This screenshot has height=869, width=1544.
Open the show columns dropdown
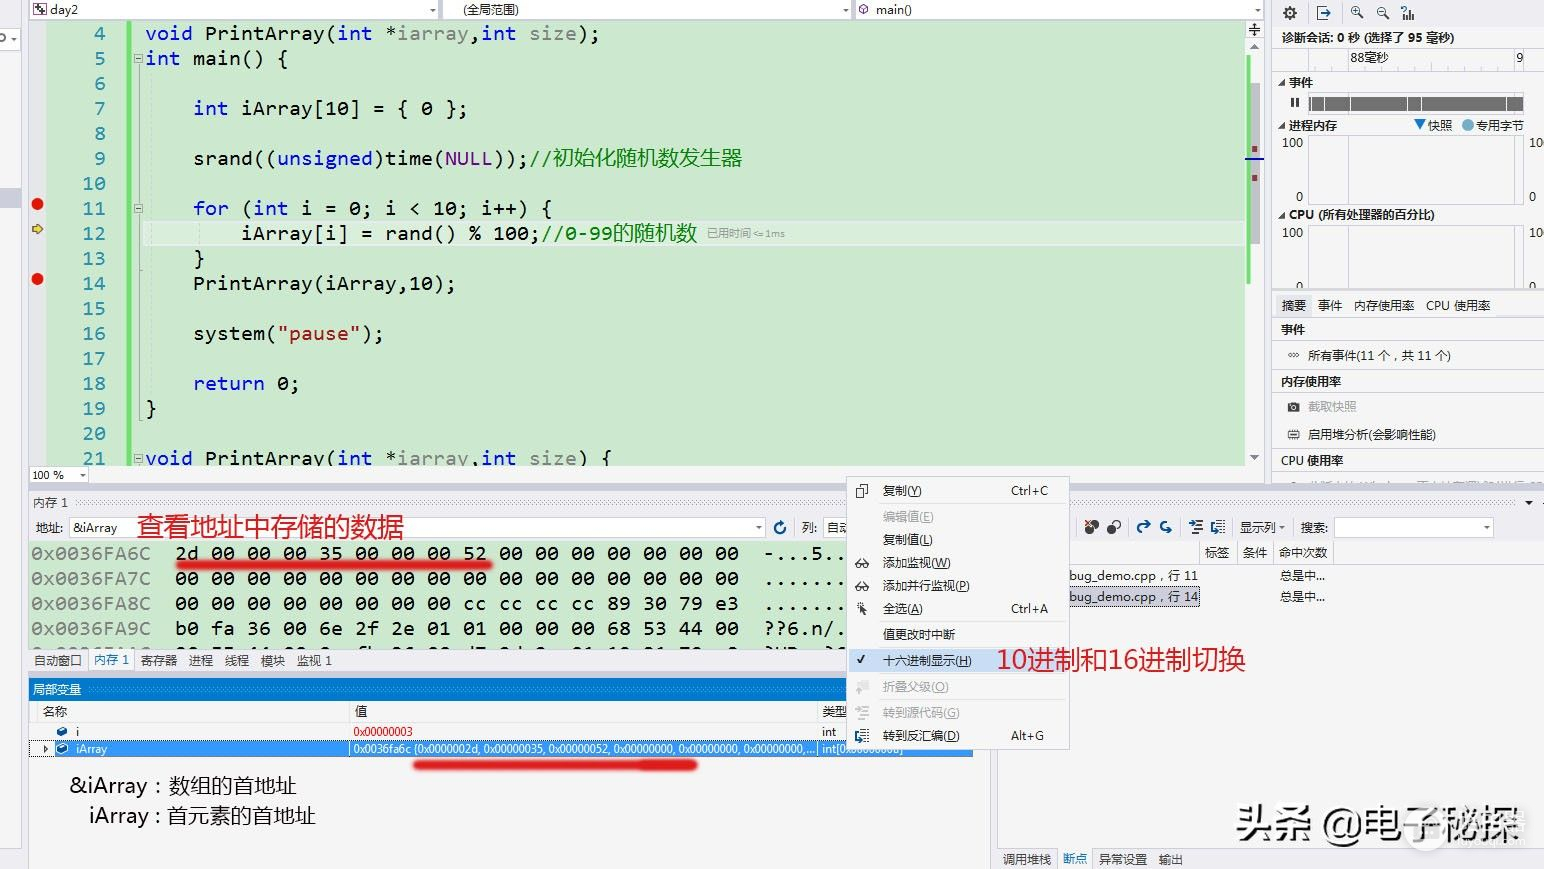click(x=1262, y=527)
